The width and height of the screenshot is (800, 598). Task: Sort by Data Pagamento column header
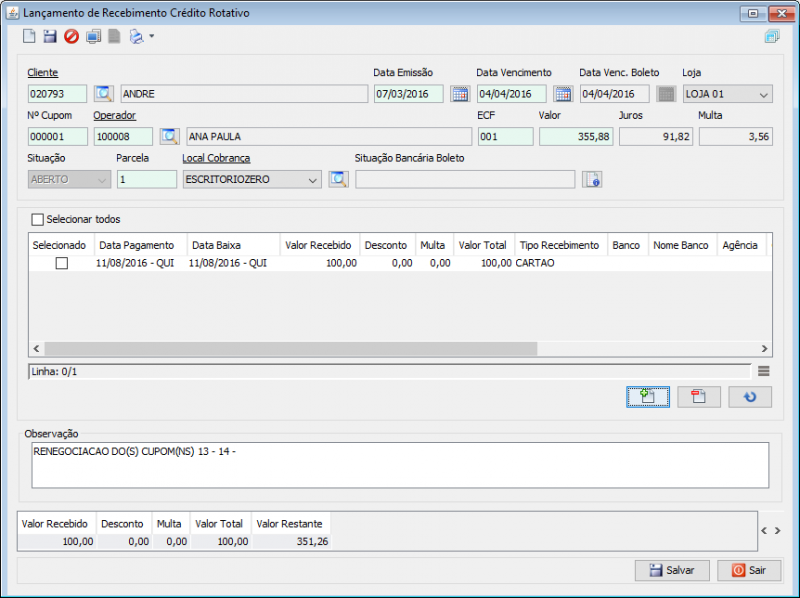[x=141, y=245]
